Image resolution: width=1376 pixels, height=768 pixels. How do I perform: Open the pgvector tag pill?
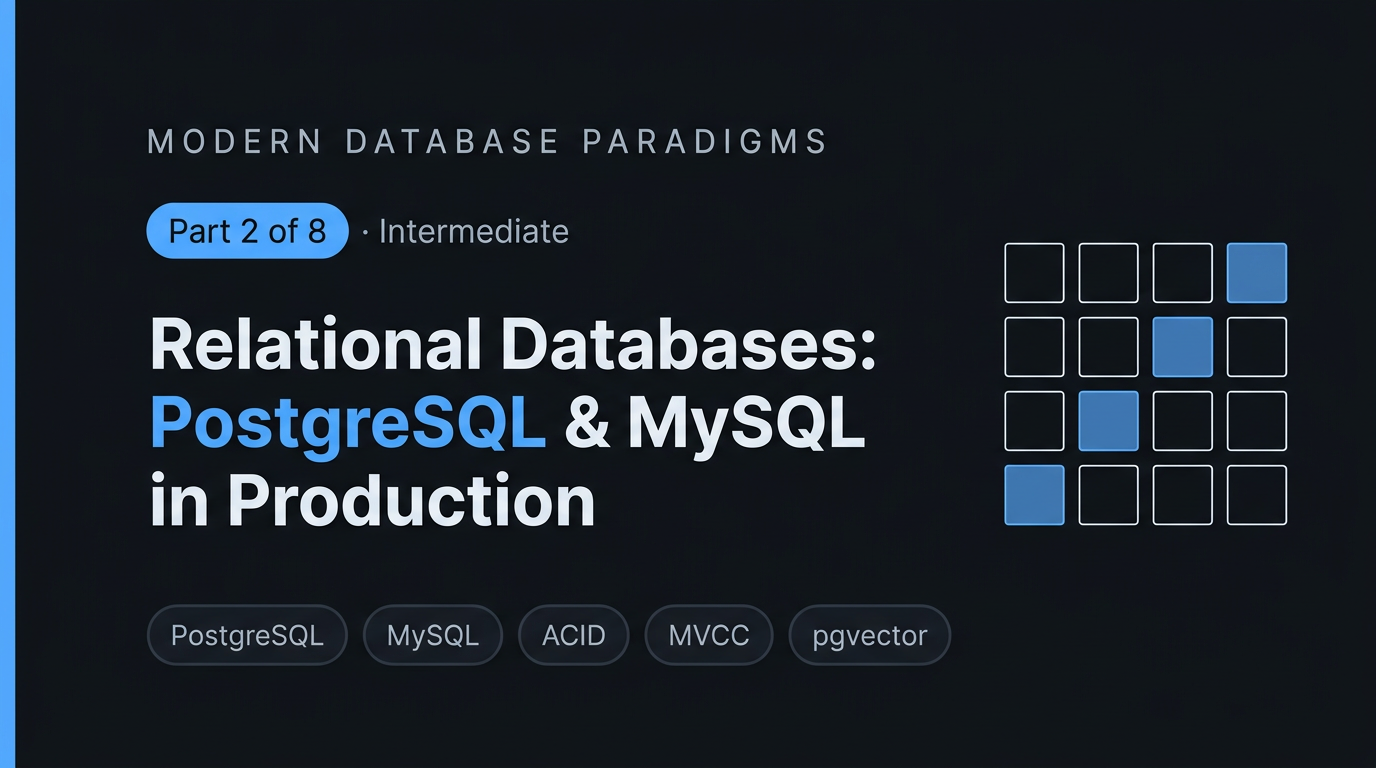pyautogui.click(x=869, y=635)
